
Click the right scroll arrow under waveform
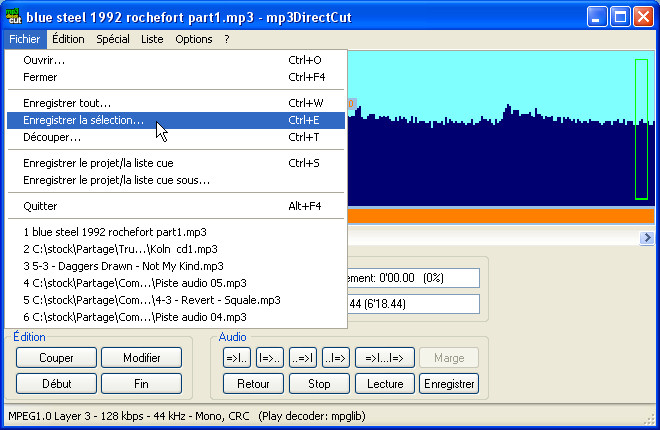click(x=647, y=237)
